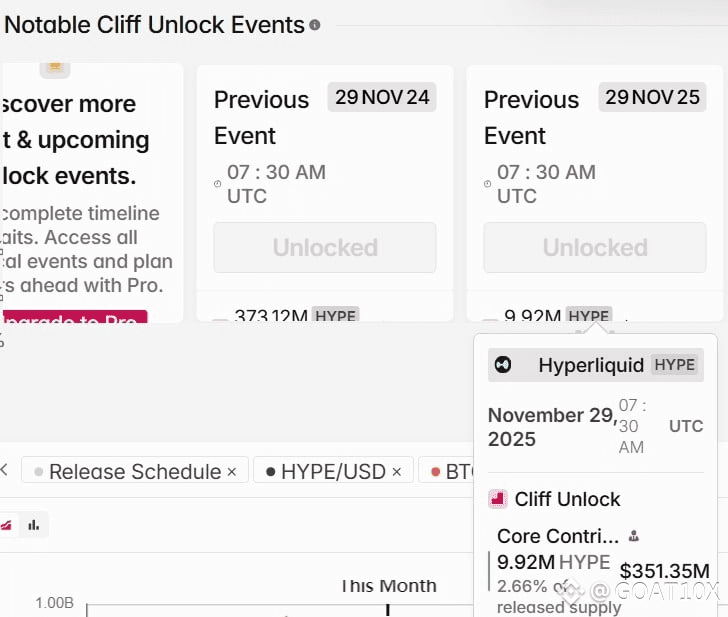This screenshot has width=728, height=617.
Task: Click clock icon on 29 NOV 25 card
Action: click(x=488, y=184)
